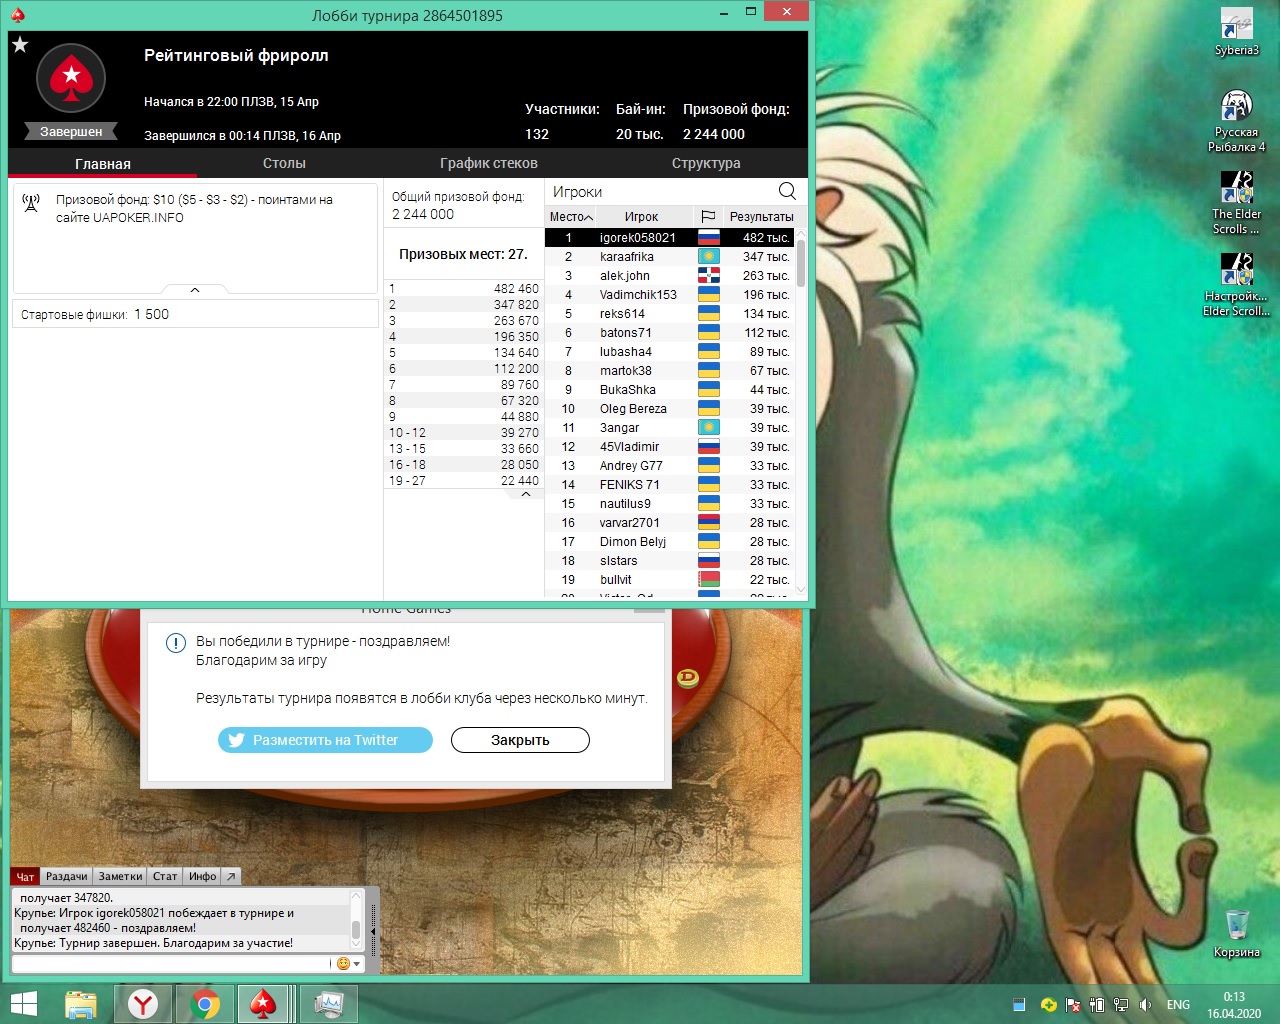Open the Структура tab
The height and width of the screenshot is (1024, 1280).
pos(706,163)
